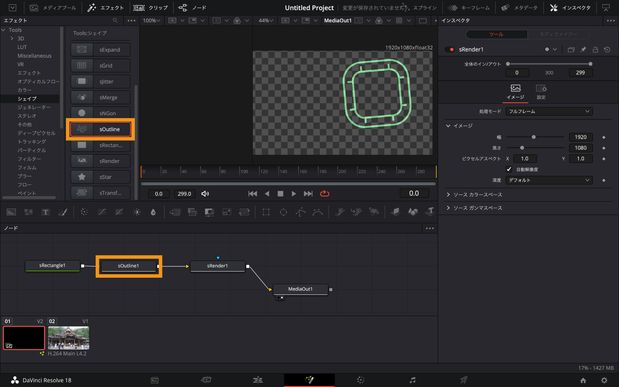Add a Paint tool from the toolbar
Viewport: 619px width, 387px height.
(x=63, y=212)
